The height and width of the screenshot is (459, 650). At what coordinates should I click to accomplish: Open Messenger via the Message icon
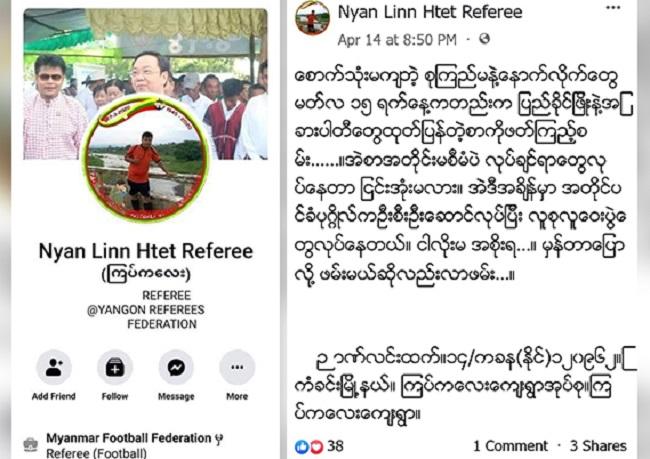176,367
